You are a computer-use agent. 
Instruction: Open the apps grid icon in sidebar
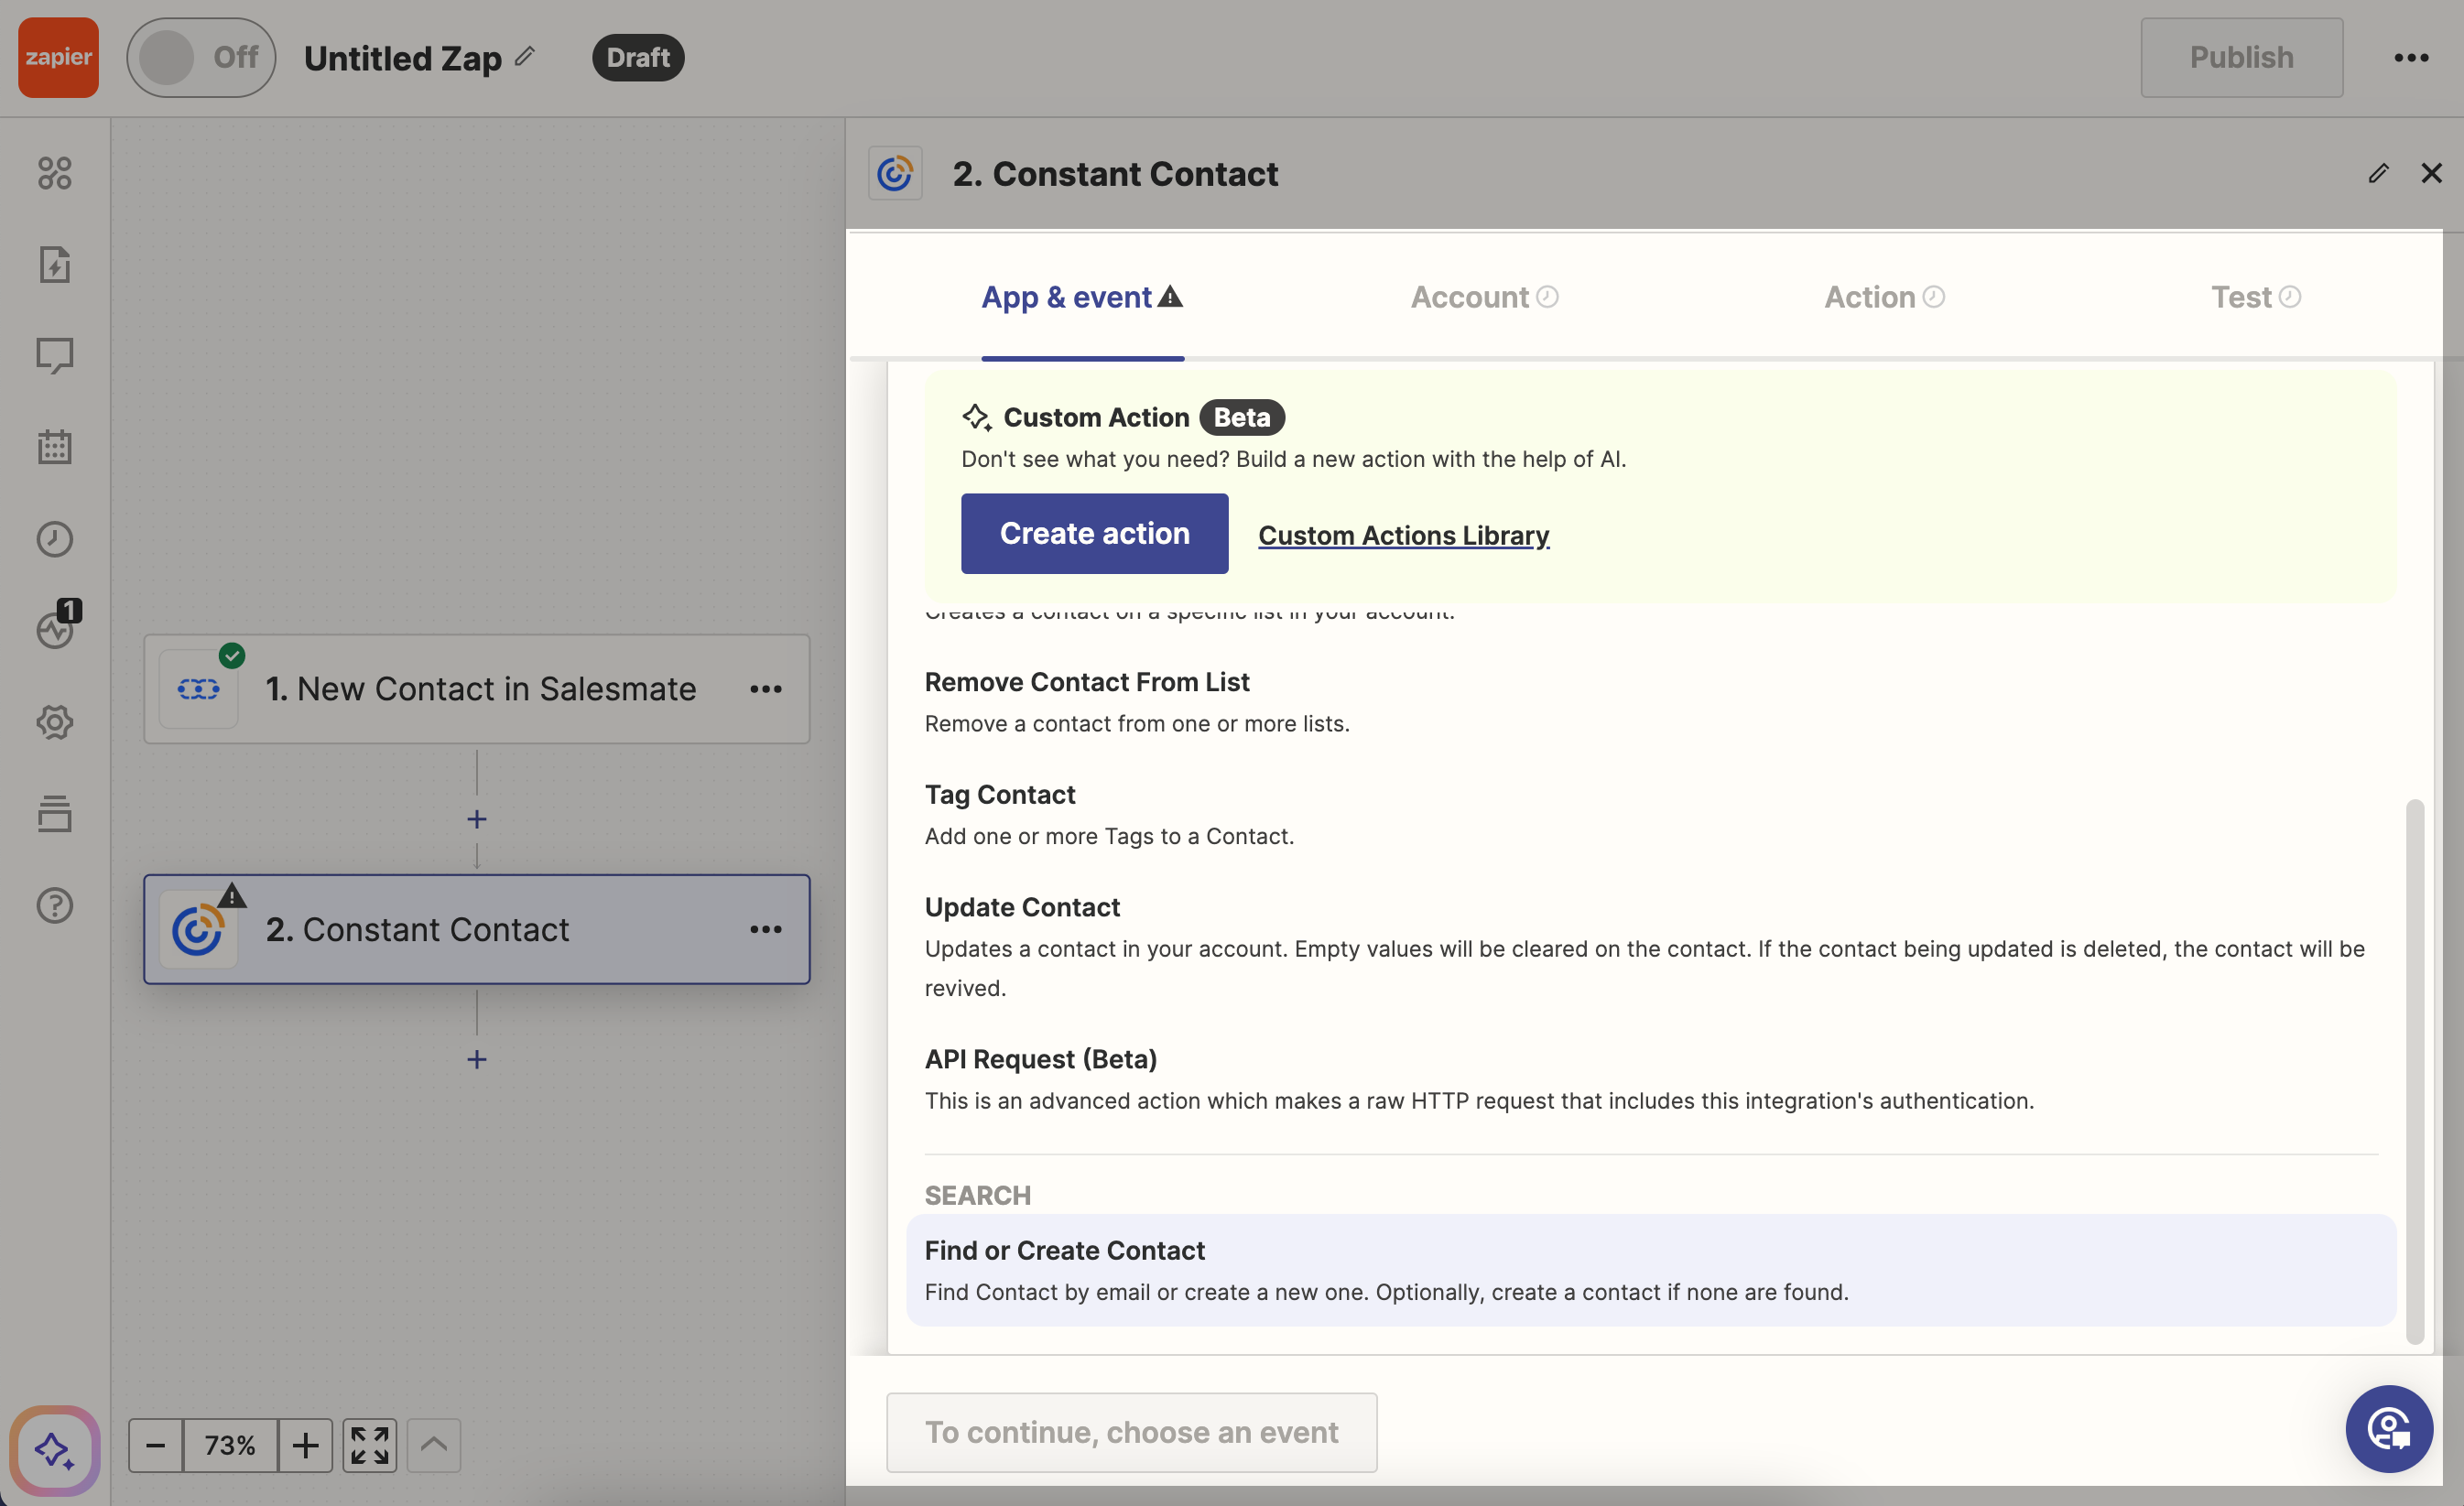pos(54,173)
